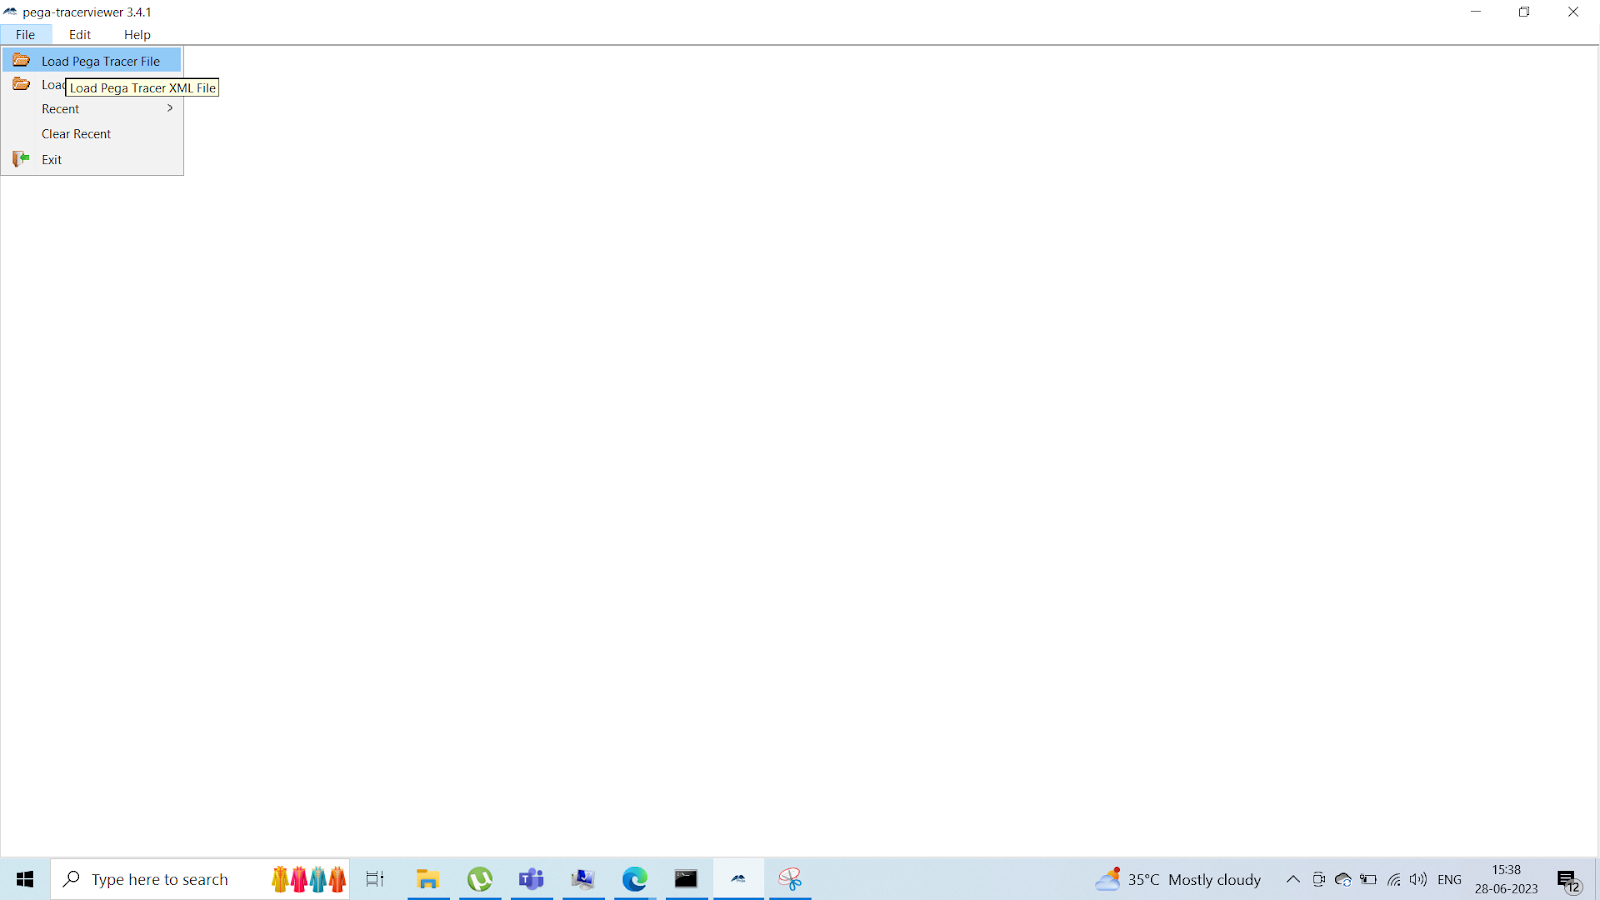Open the volume speaker tray icon
The width and height of the screenshot is (1600, 900).
(x=1418, y=879)
